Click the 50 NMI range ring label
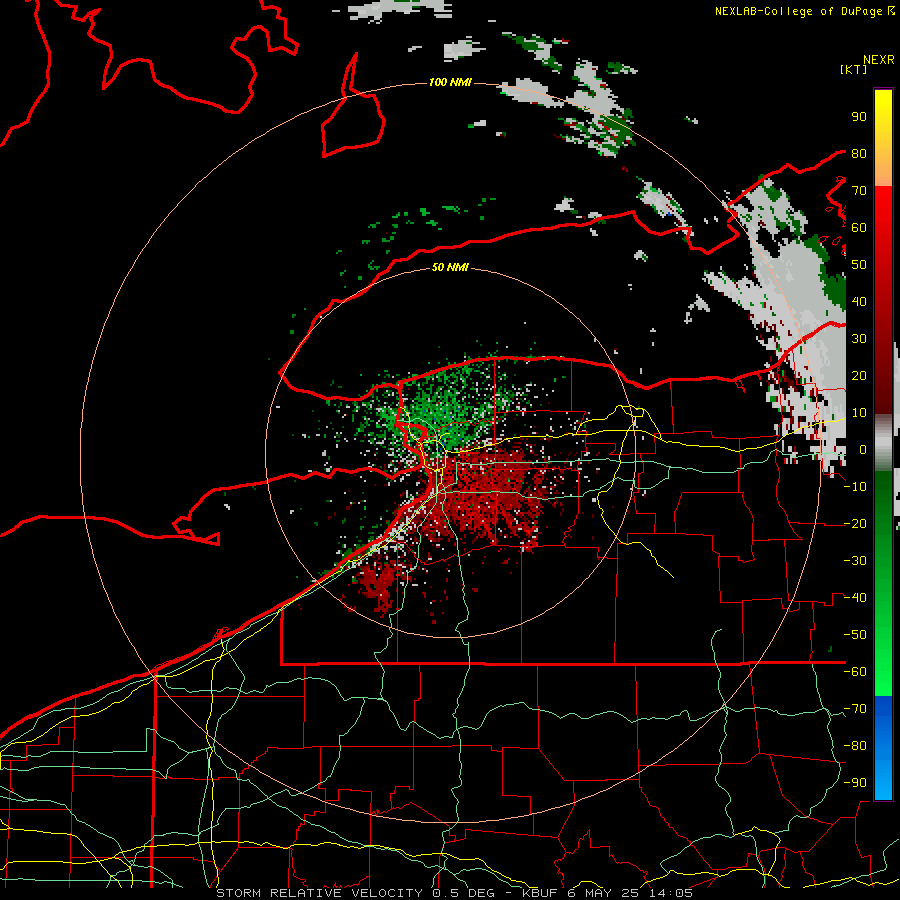Screen dimensions: 900x900 [x=450, y=267]
